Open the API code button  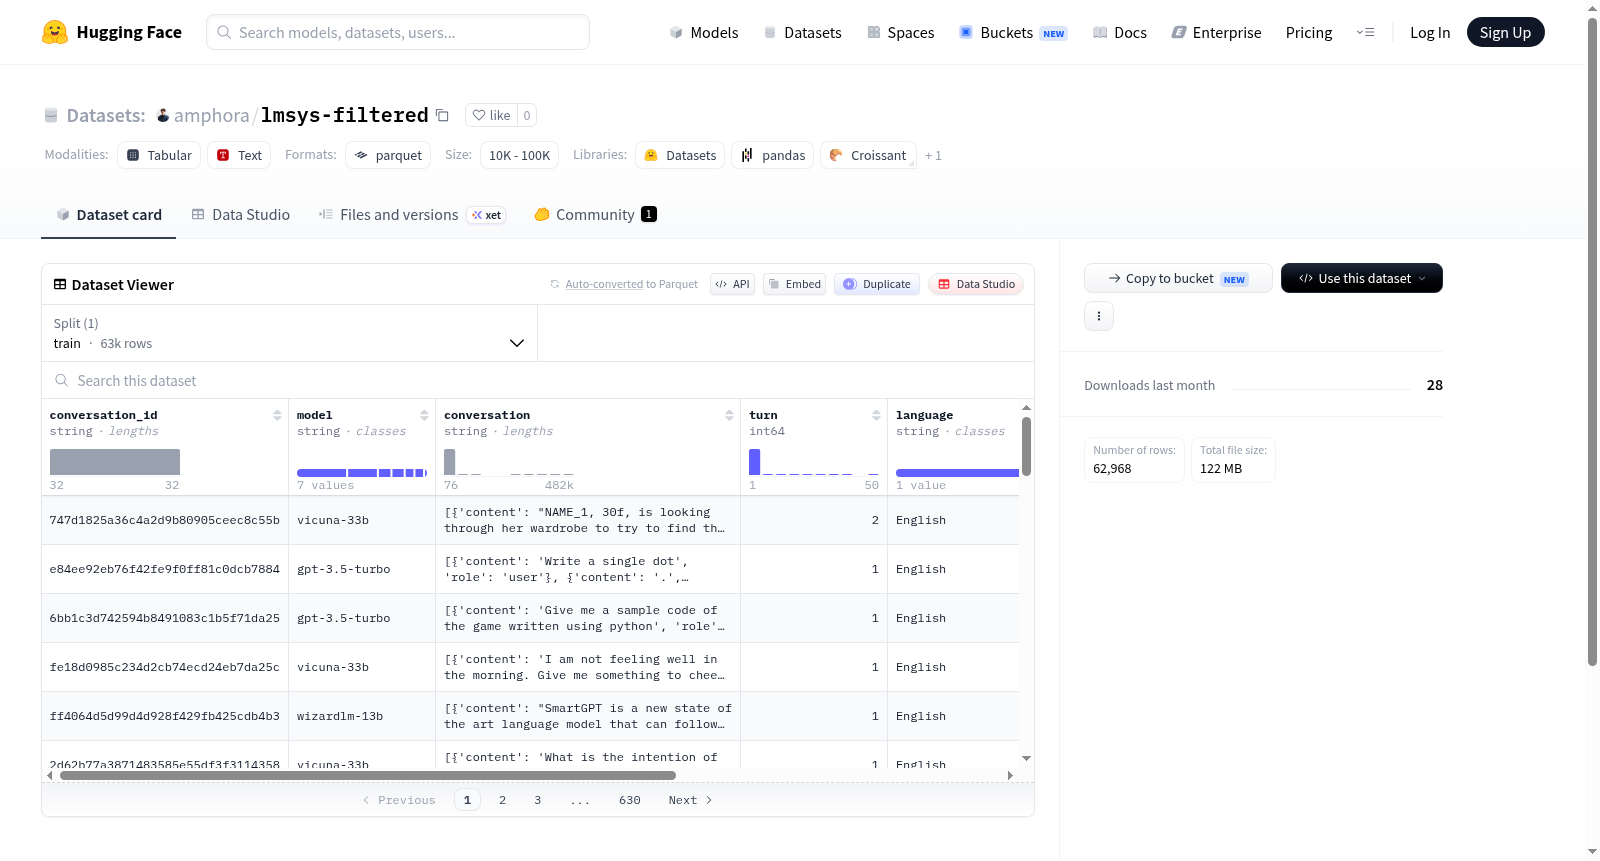pyautogui.click(x=732, y=284)
